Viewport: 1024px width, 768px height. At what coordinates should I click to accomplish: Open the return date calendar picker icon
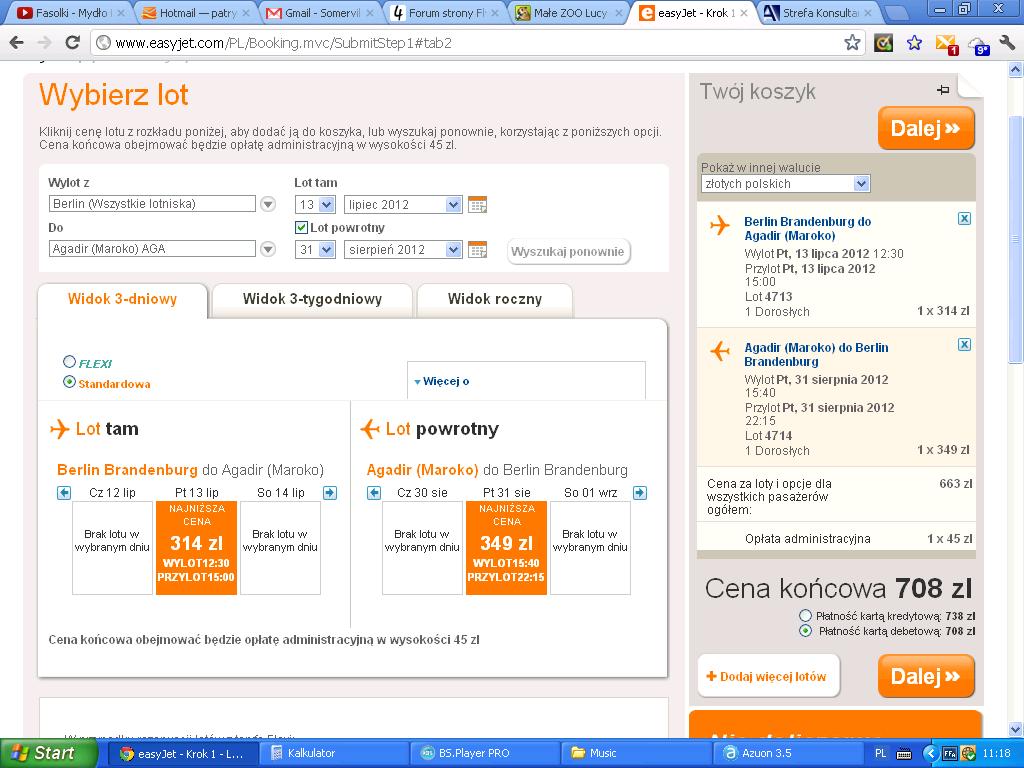pyautogui.click(x=477, y=249)
